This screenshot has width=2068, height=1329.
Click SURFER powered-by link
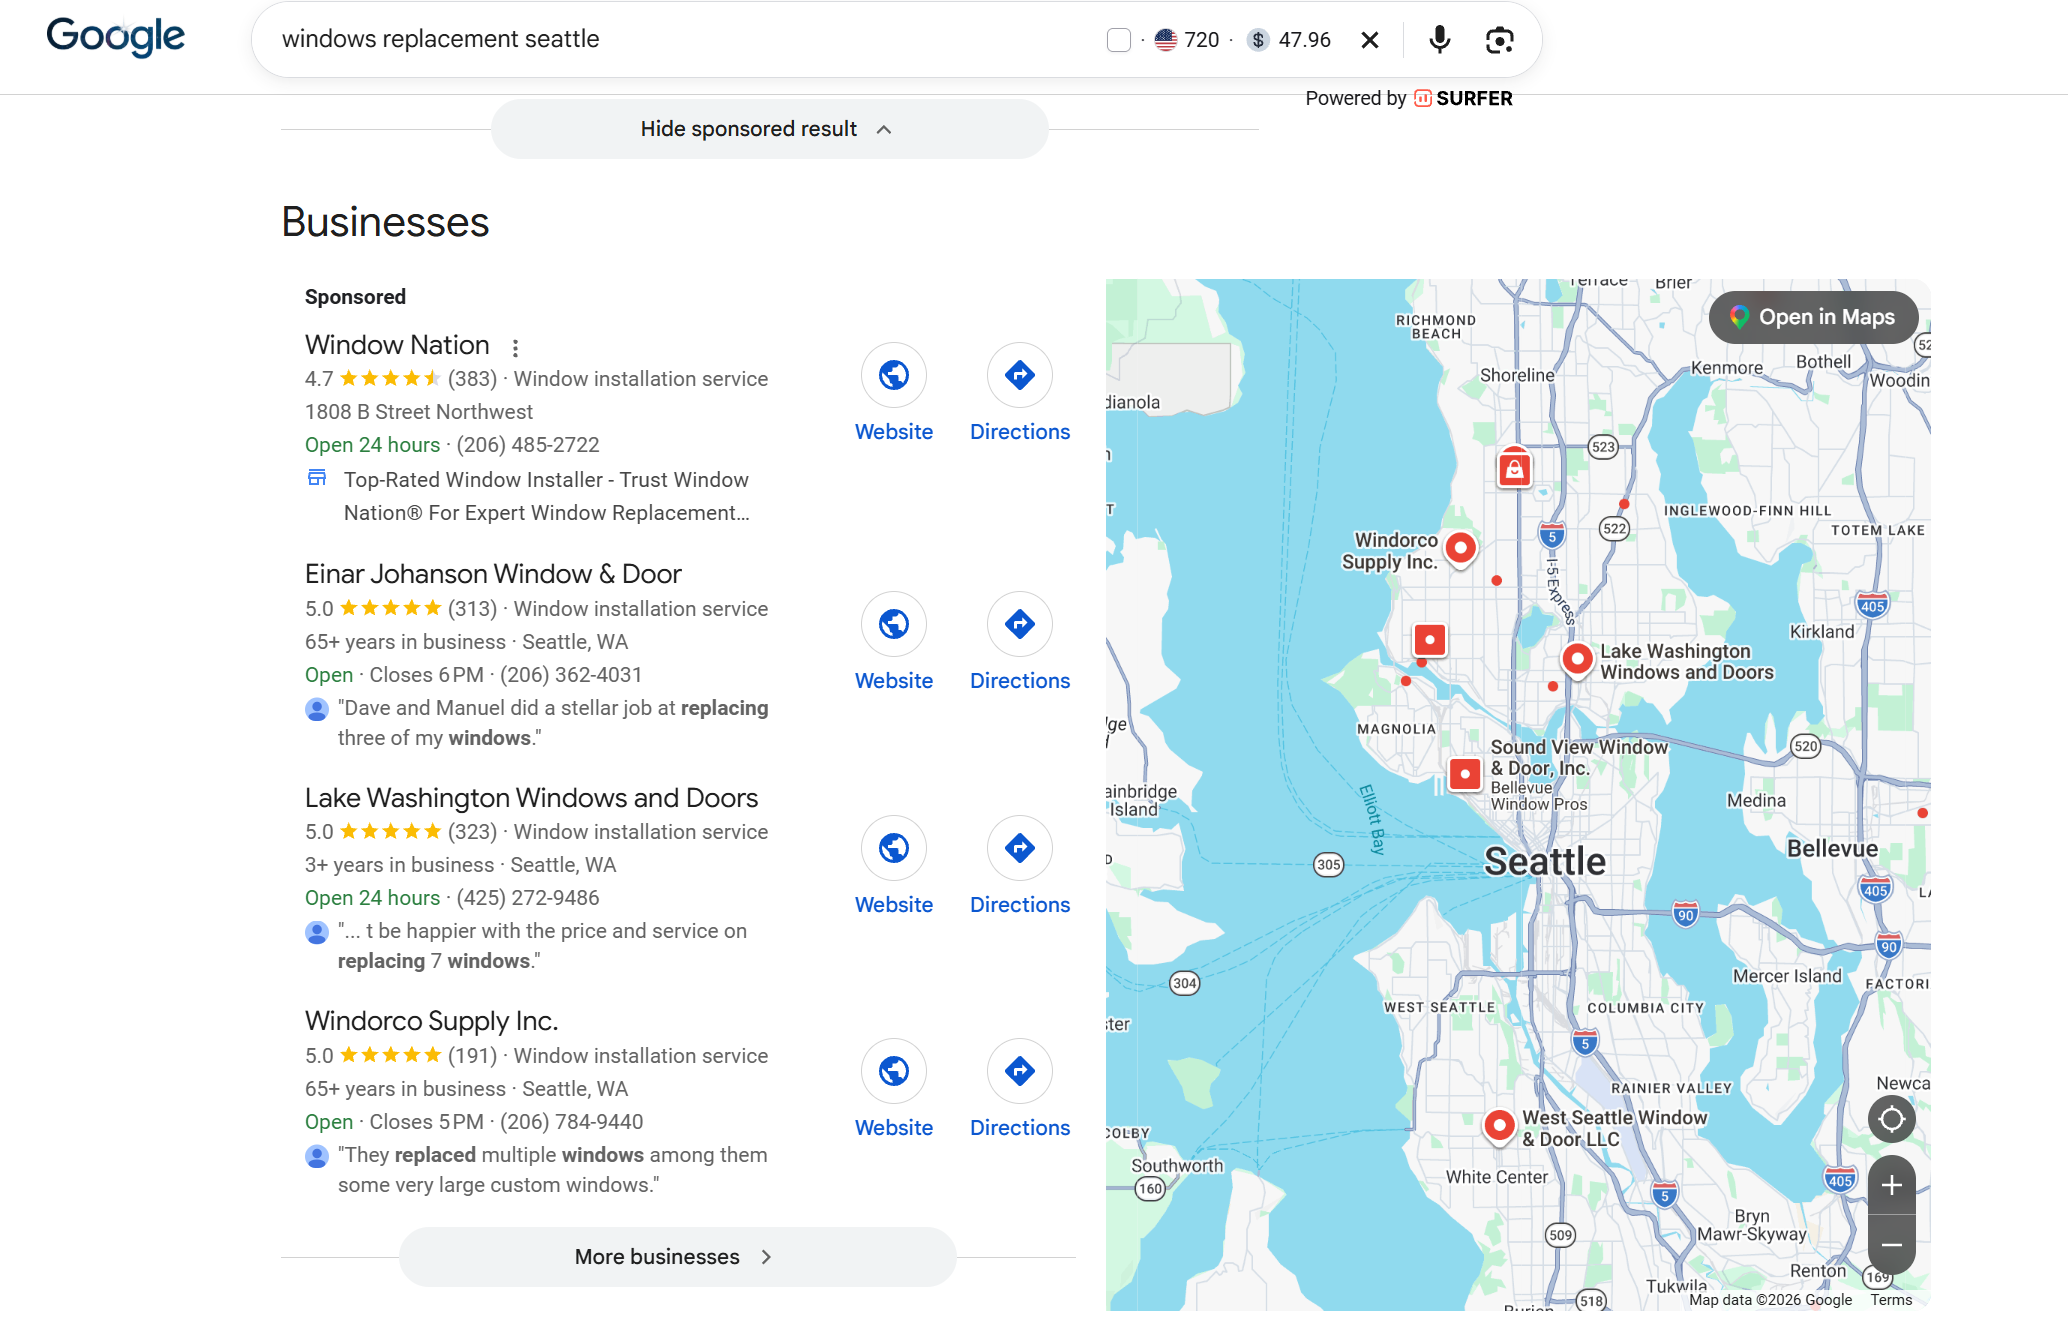tap(1463, 98)
